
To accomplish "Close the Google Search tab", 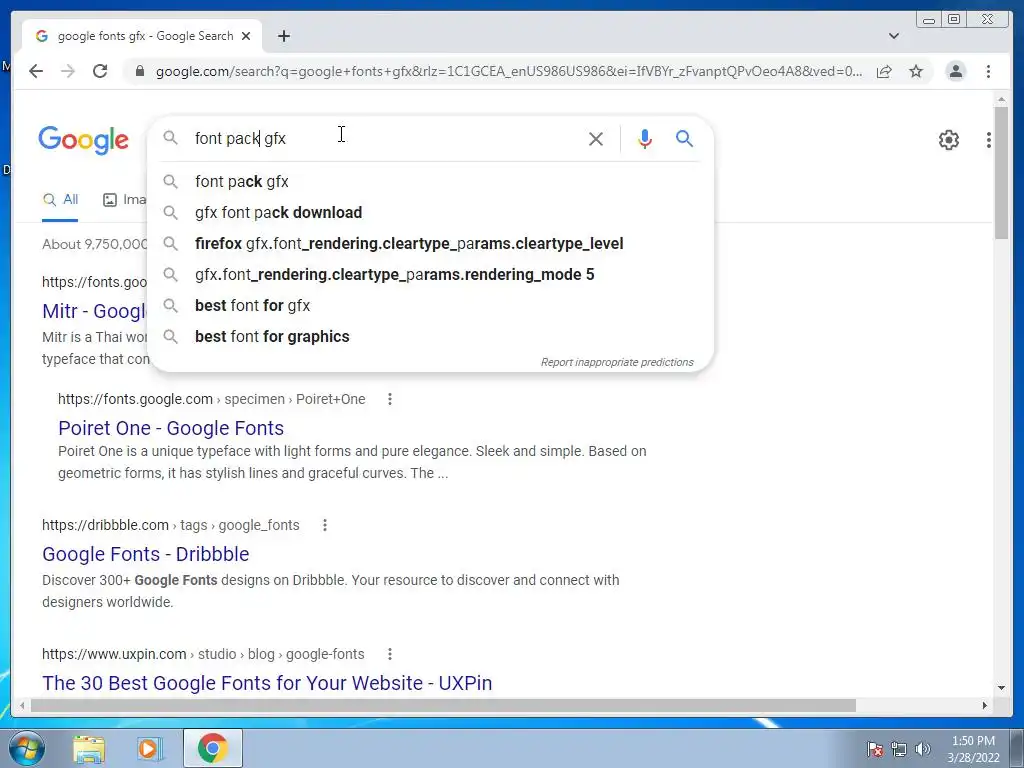I will tap(246, 37).
